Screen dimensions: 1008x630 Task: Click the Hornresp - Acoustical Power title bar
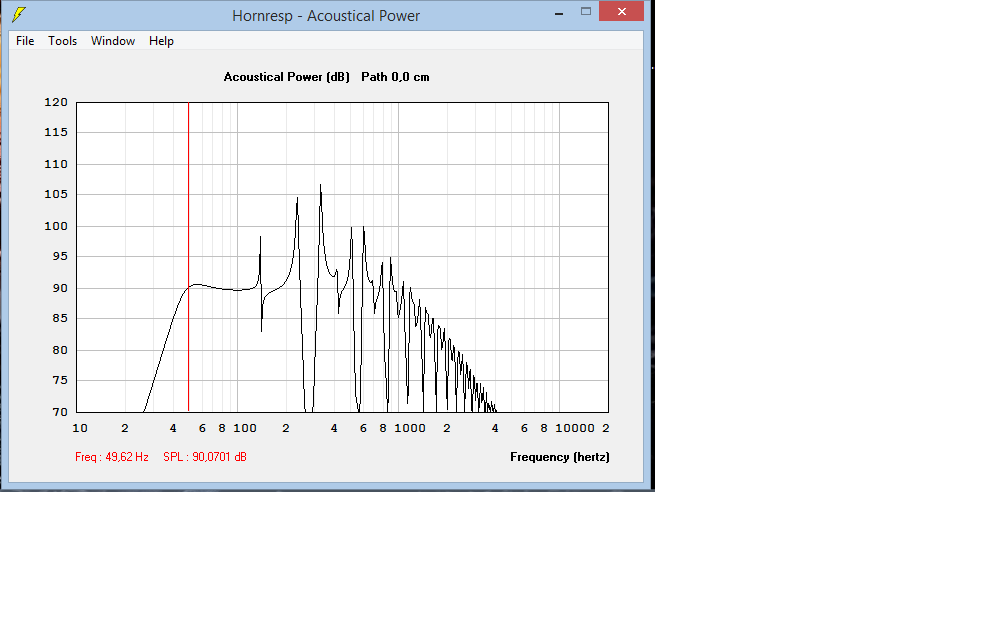[x=326, y=15]
